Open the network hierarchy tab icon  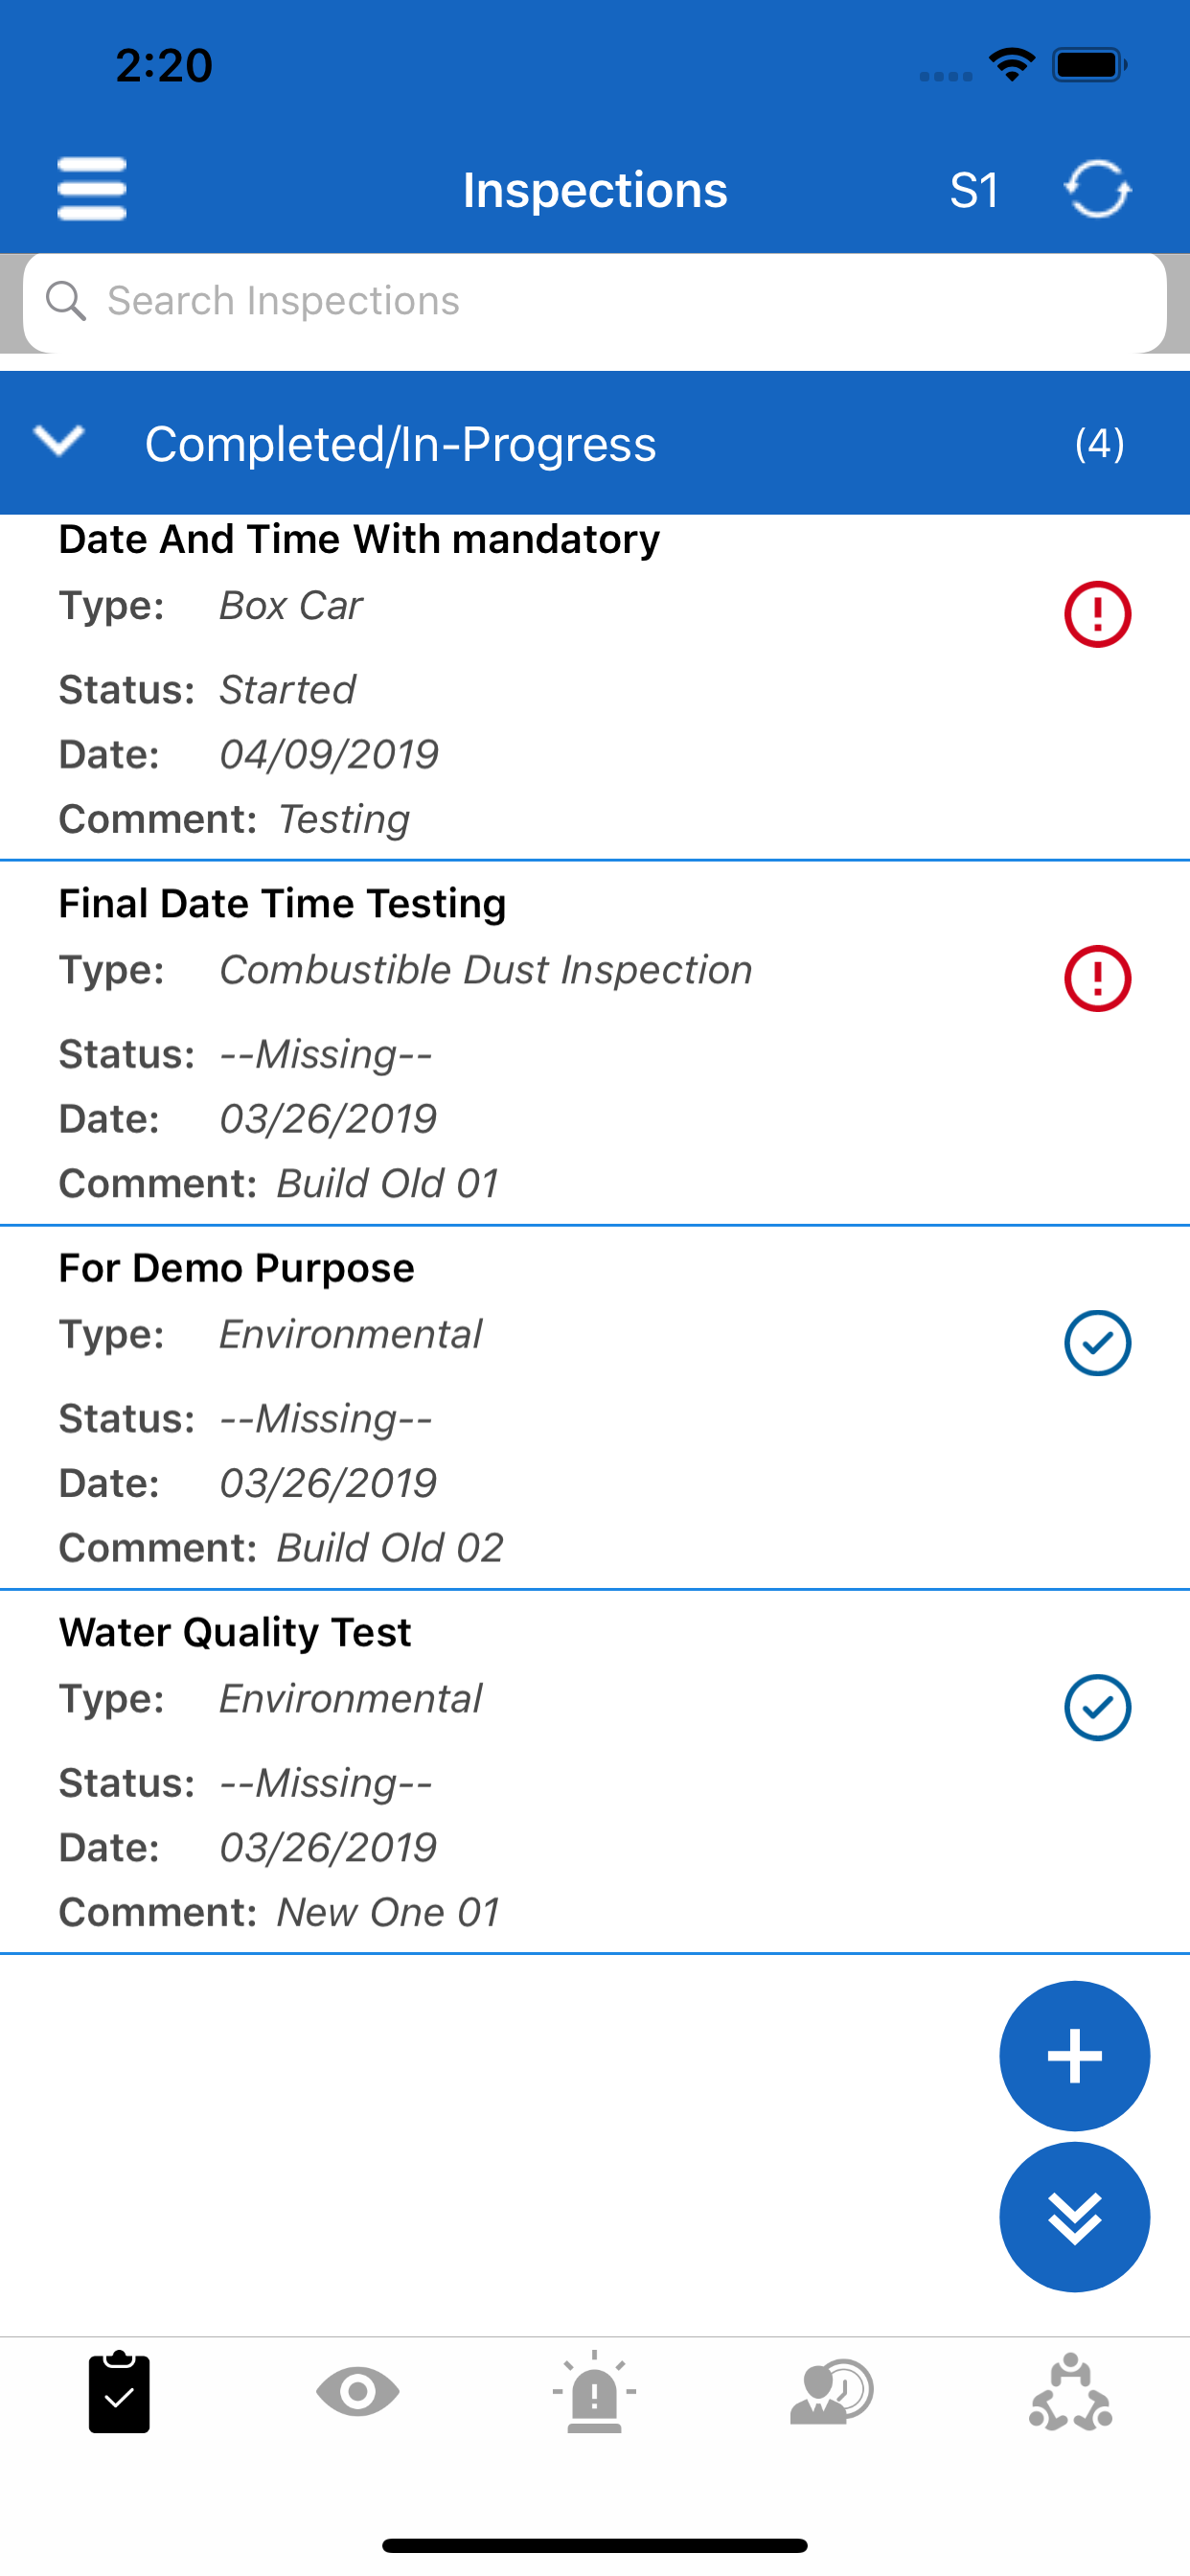click(1070, 2392)
